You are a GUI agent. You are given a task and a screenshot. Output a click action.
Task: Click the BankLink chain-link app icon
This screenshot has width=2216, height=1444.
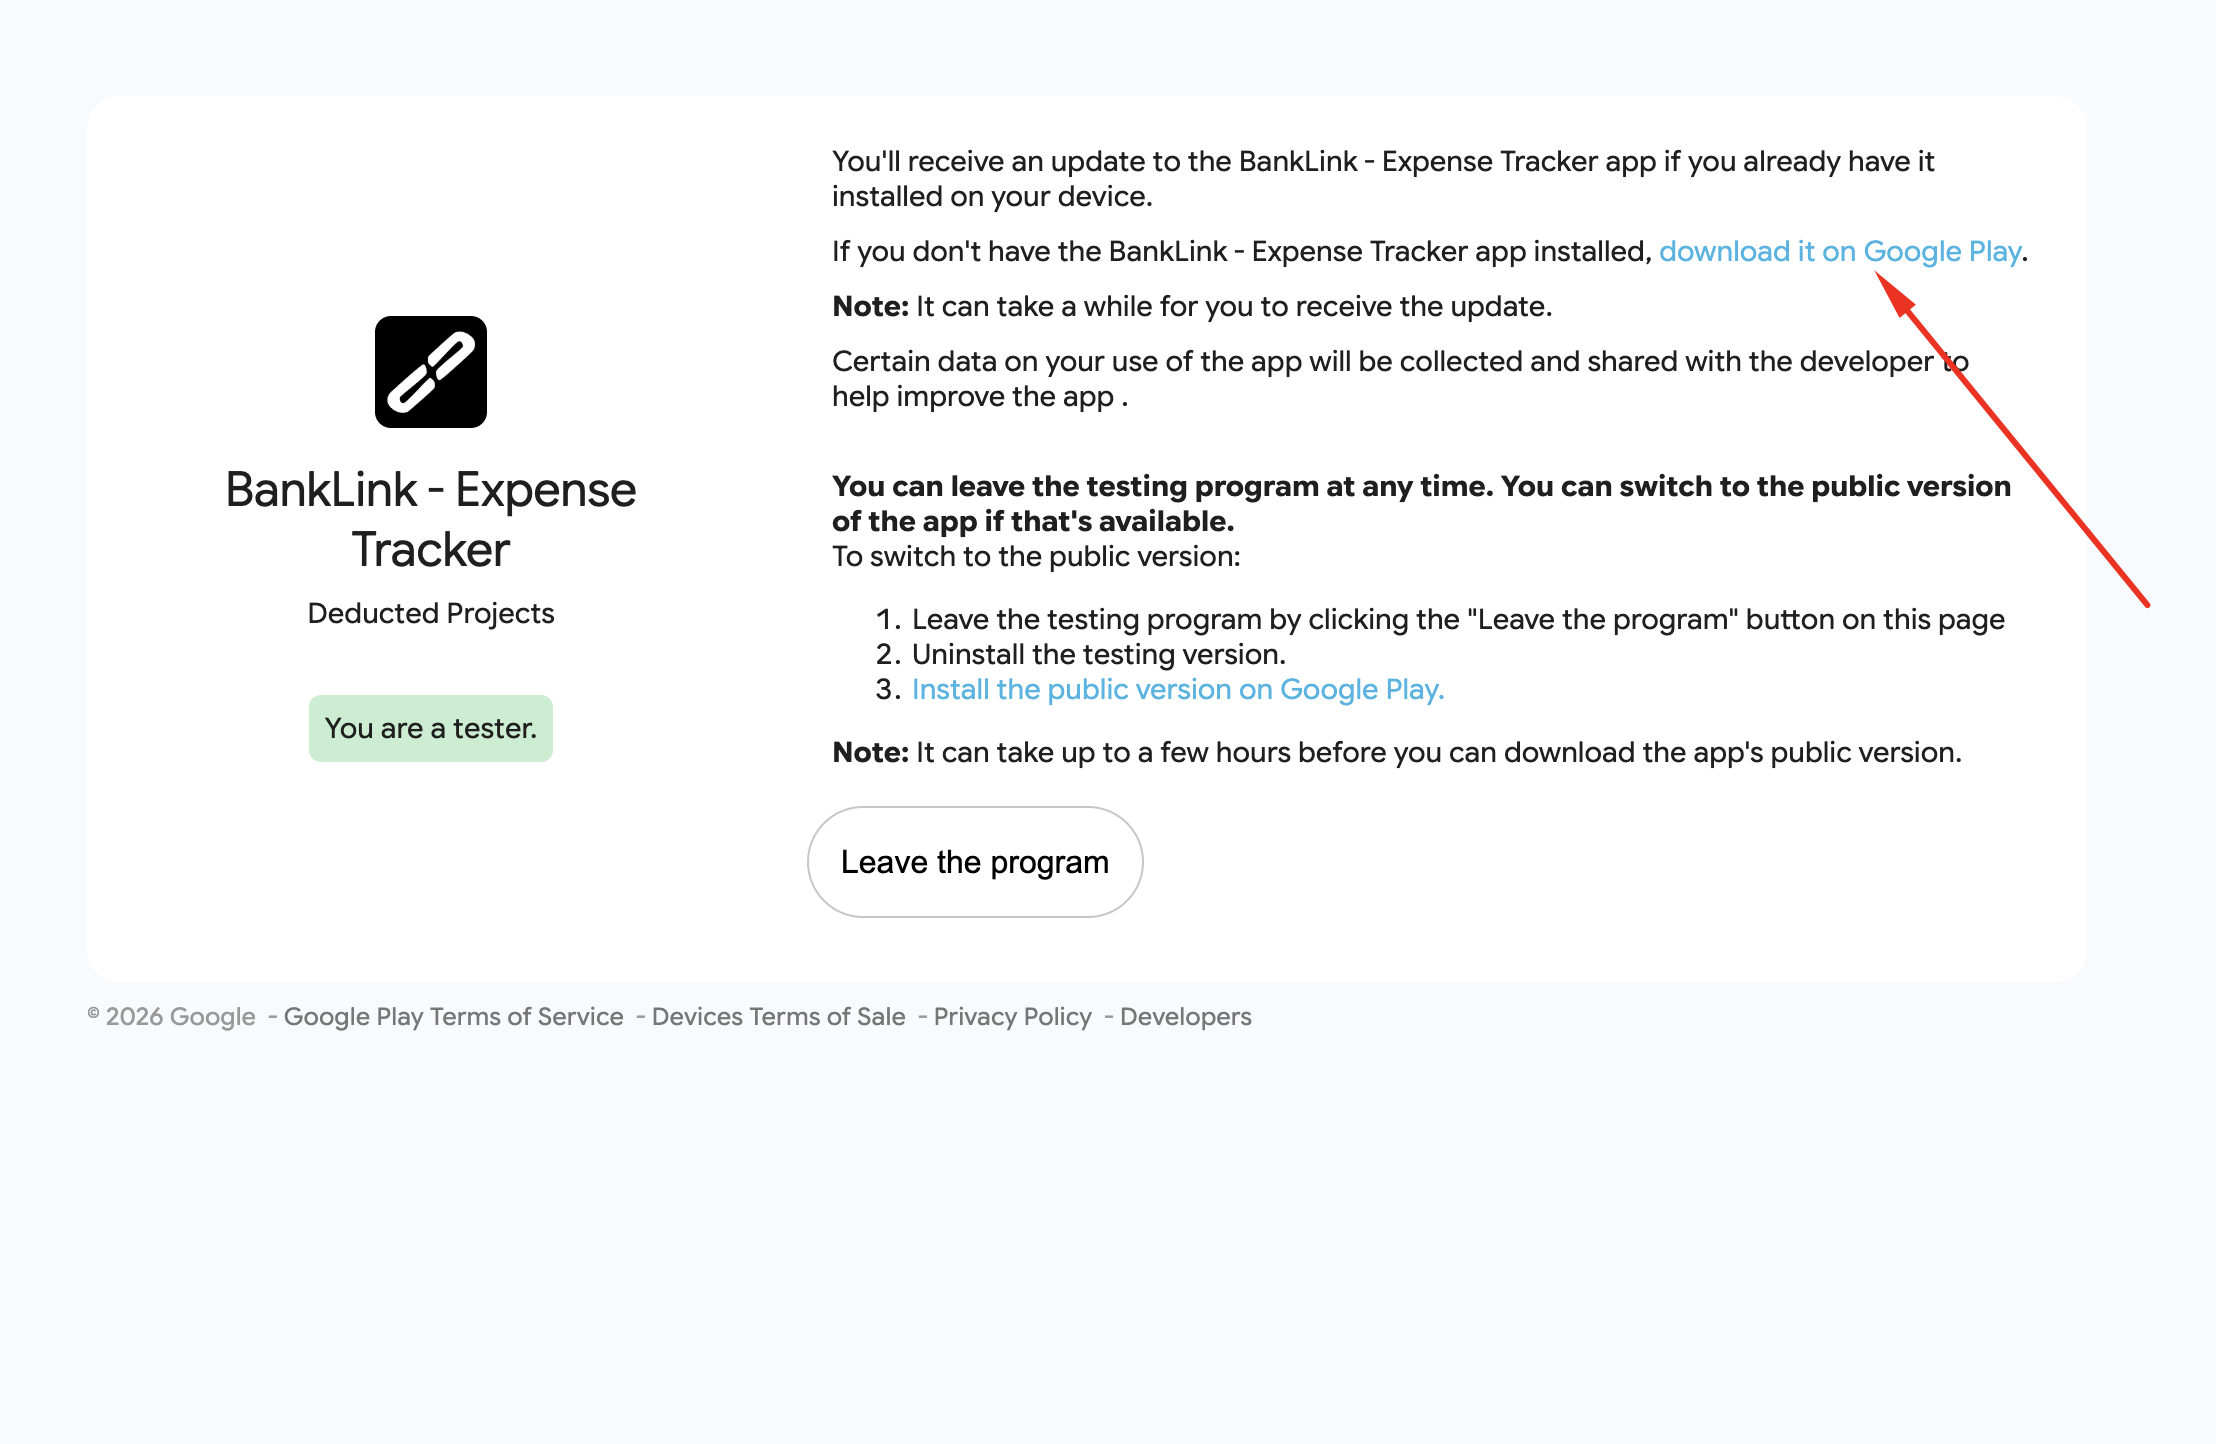point(431,372)
